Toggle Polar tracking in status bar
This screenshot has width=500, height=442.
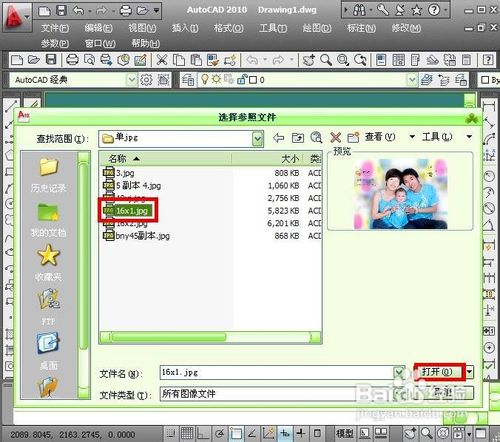[x=219, y=433]
